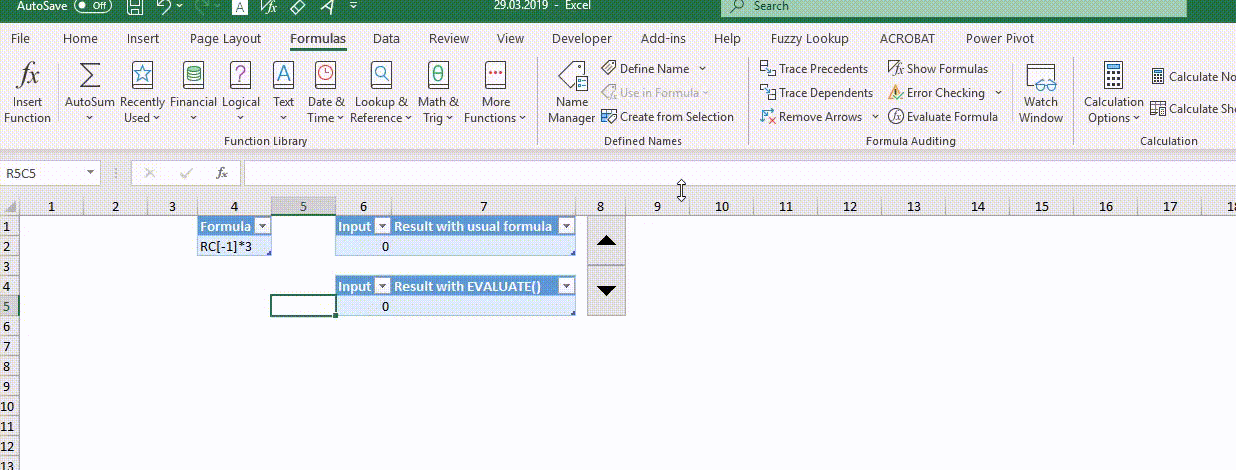Click the Enter checkmark in formula bar
The image size is (1236, 470).
(x=186, y=173)
